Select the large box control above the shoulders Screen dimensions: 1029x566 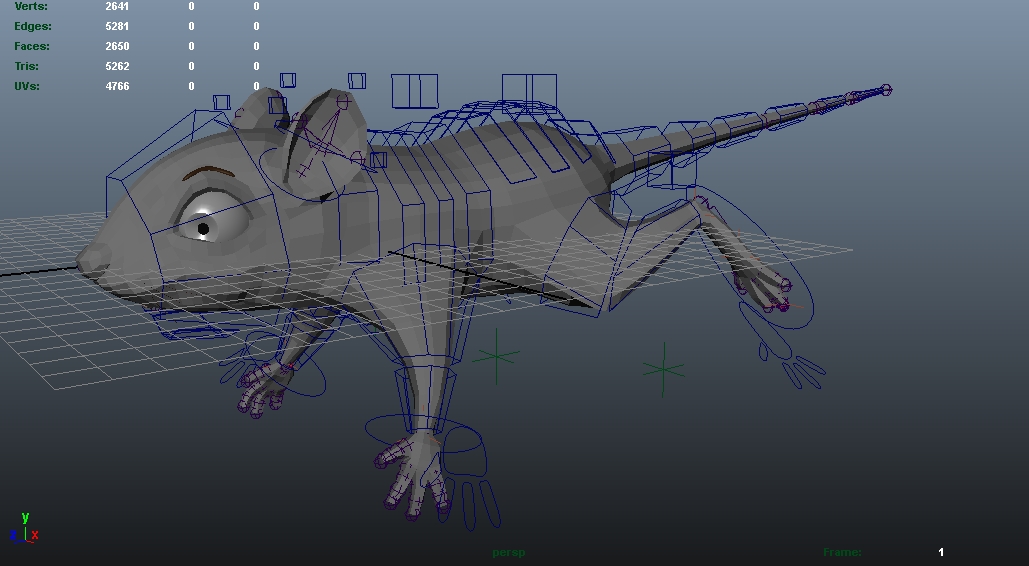pos(415,91)
